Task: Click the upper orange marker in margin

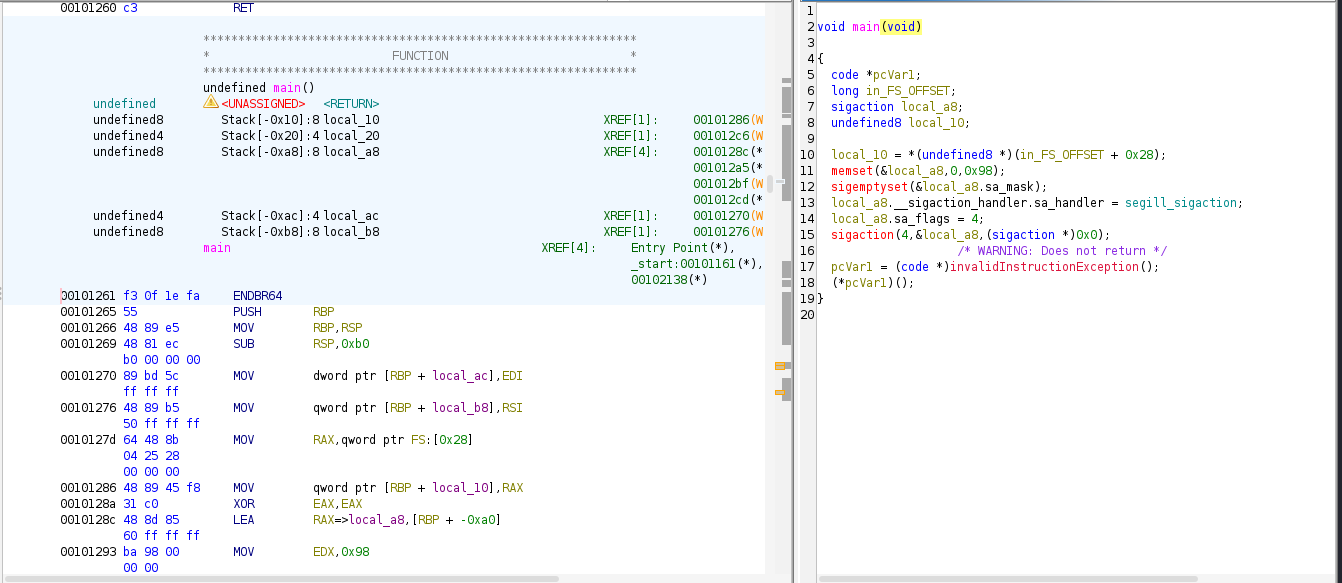Action: pyautogui.click(x=781, y=366)
